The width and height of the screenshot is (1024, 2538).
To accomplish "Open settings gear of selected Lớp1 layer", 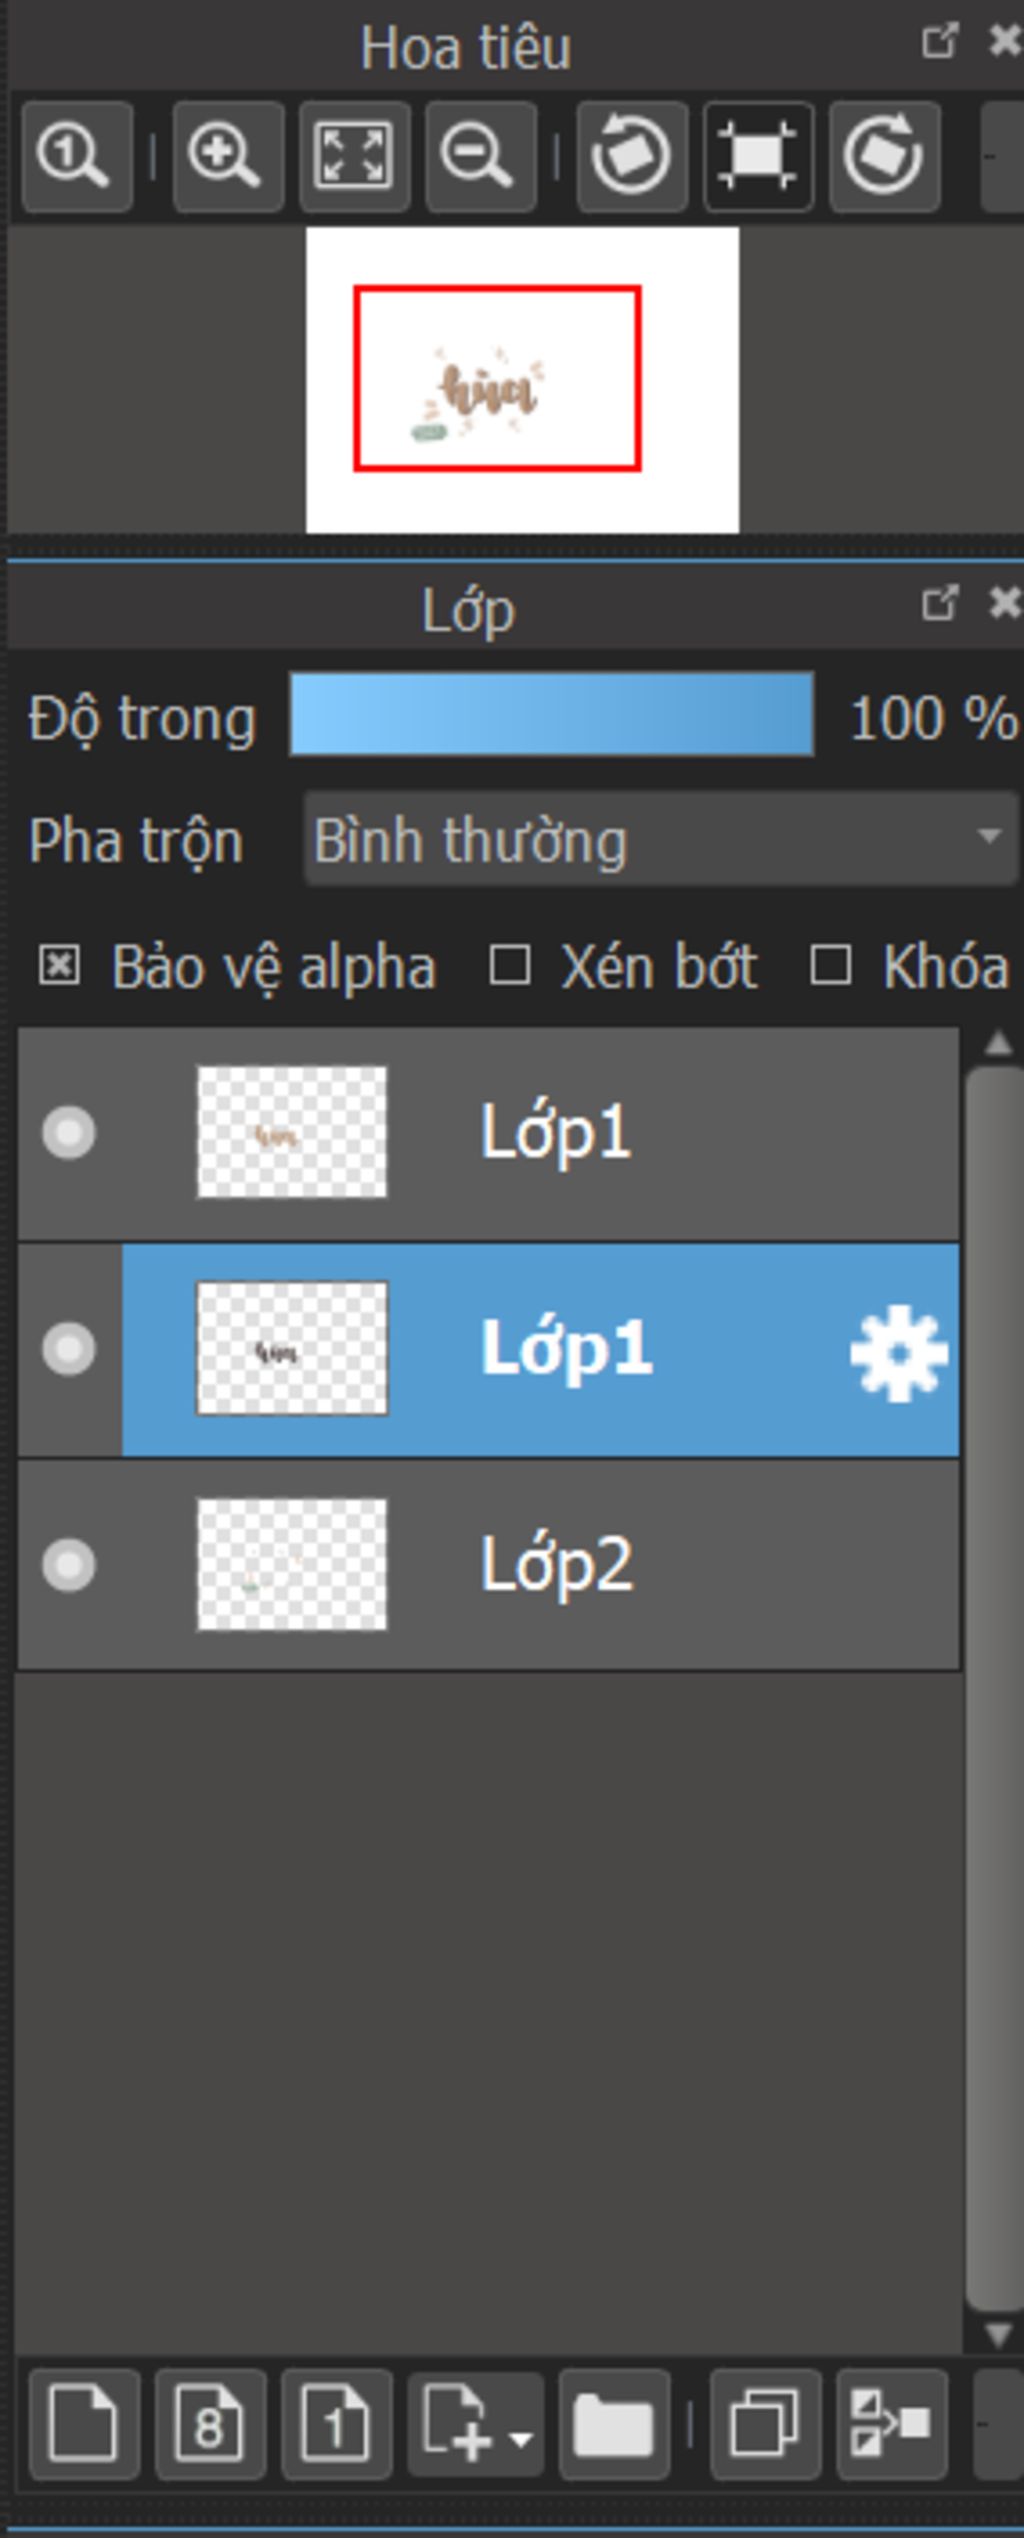I will (x=899, y=1352).
